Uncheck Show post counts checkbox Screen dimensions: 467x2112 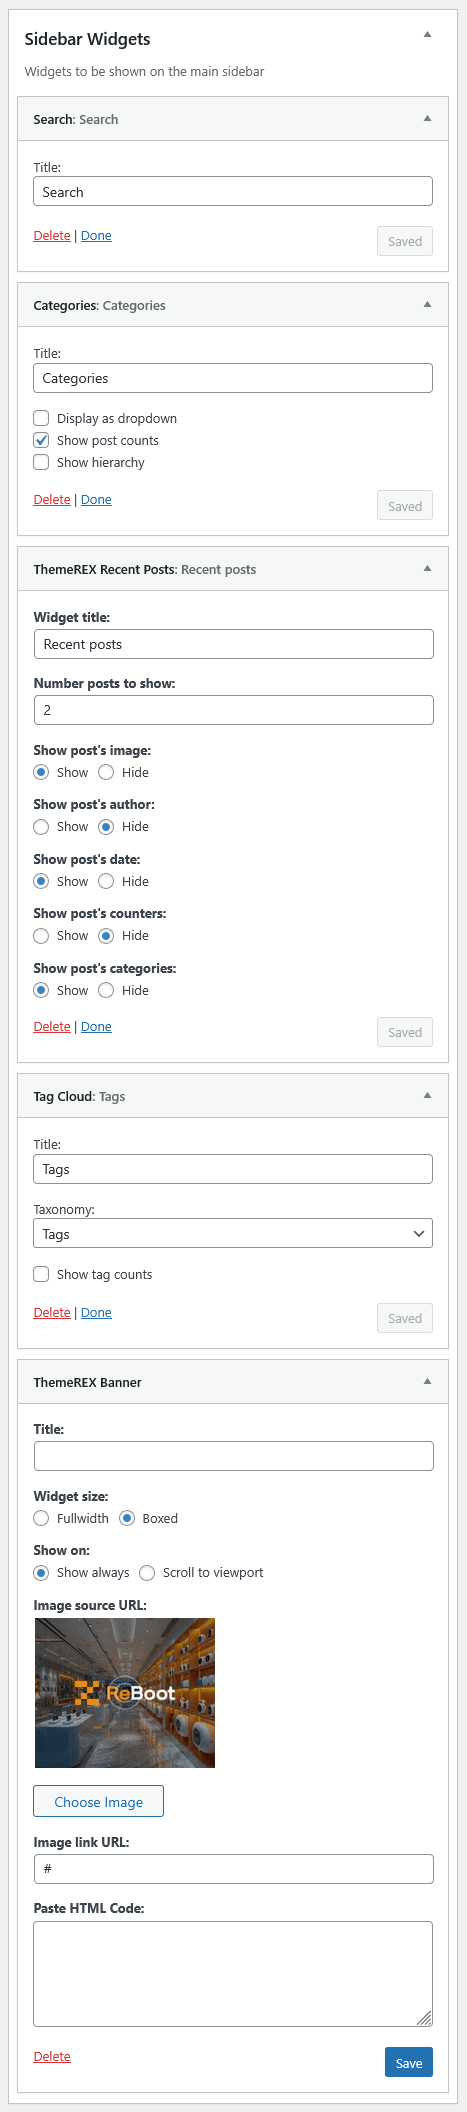coord(41,440)
